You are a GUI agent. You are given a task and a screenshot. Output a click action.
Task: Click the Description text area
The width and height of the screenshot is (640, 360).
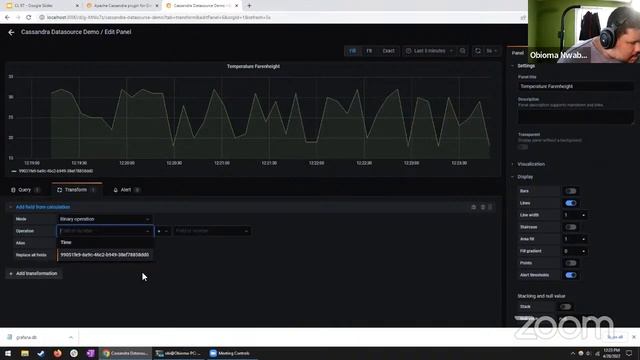pos(576,117)
